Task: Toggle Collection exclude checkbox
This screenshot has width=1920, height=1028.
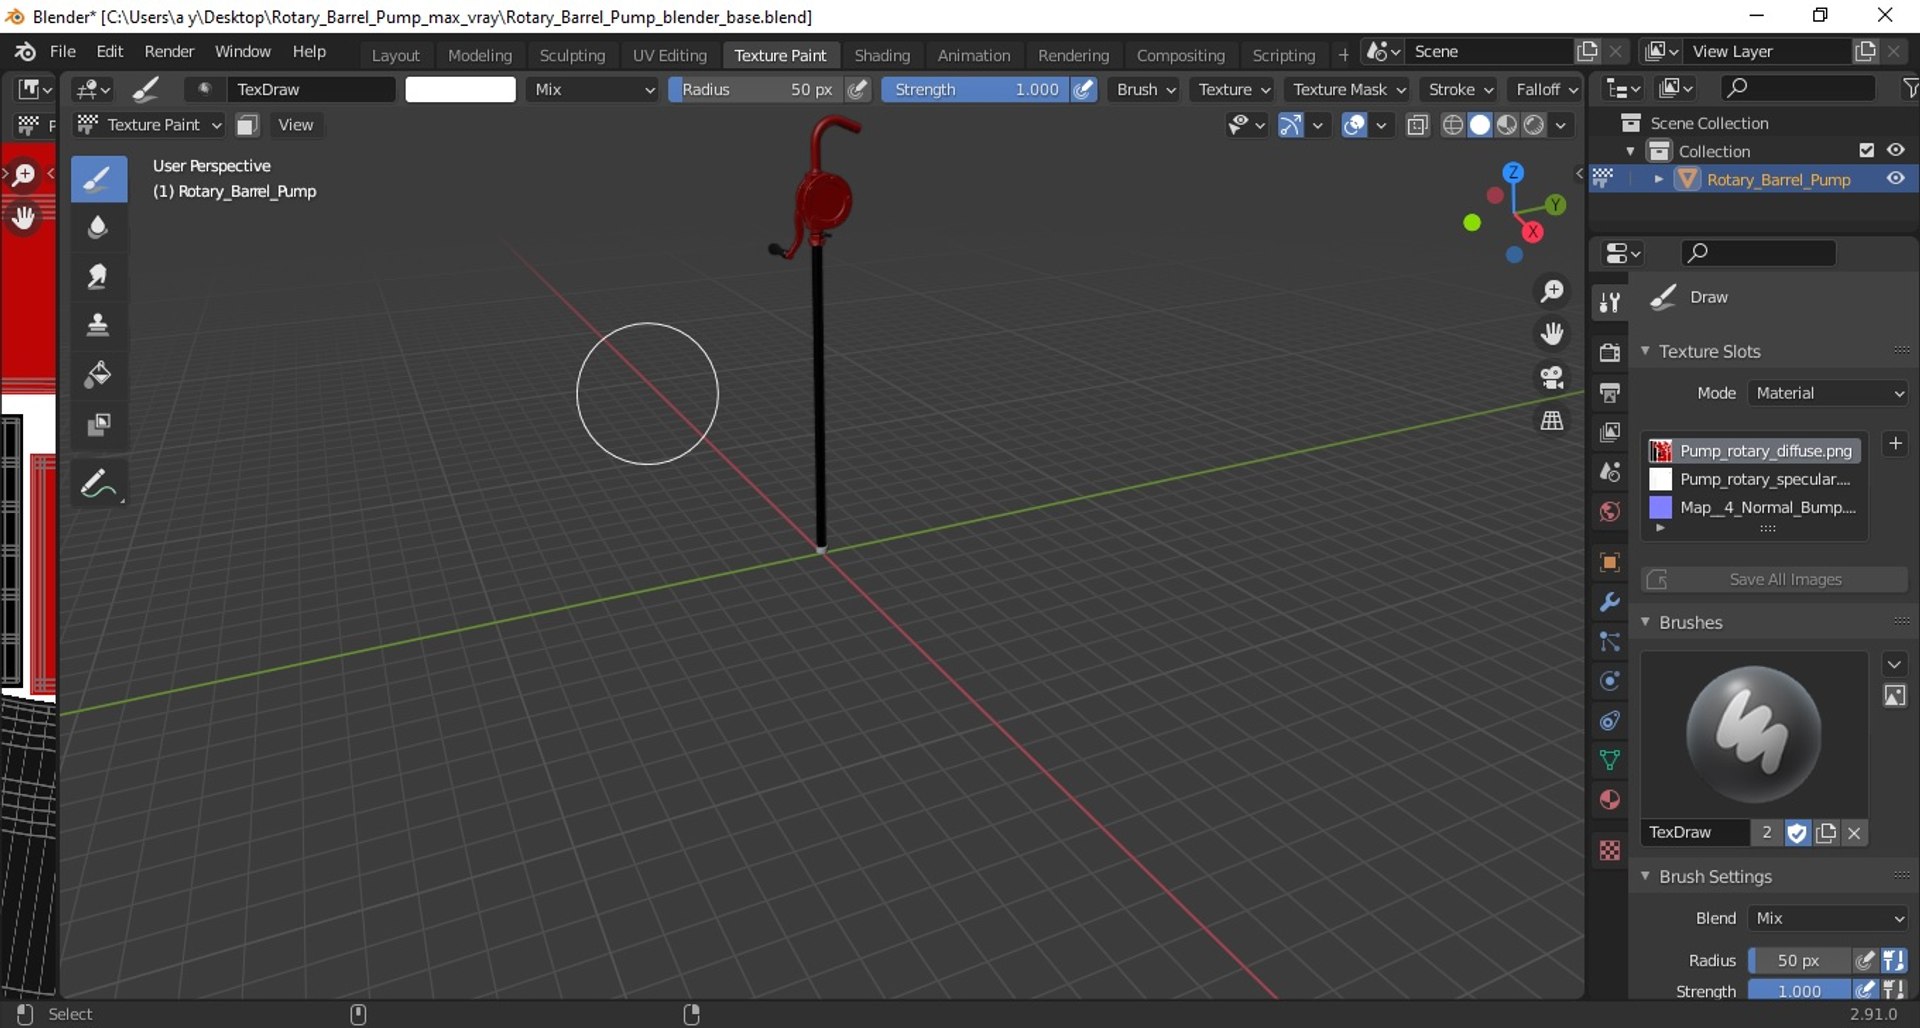Action: [1866, 150]
